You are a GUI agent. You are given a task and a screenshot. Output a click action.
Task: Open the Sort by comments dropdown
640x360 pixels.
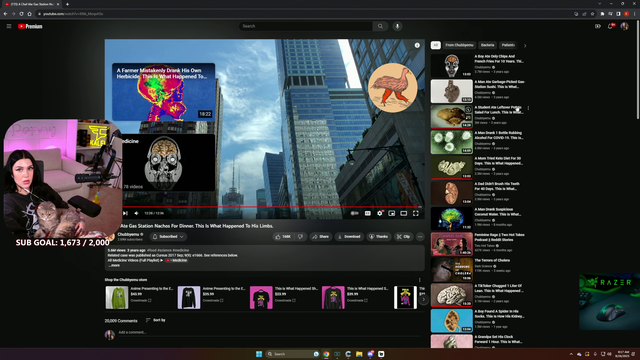[x=156, y=320]
